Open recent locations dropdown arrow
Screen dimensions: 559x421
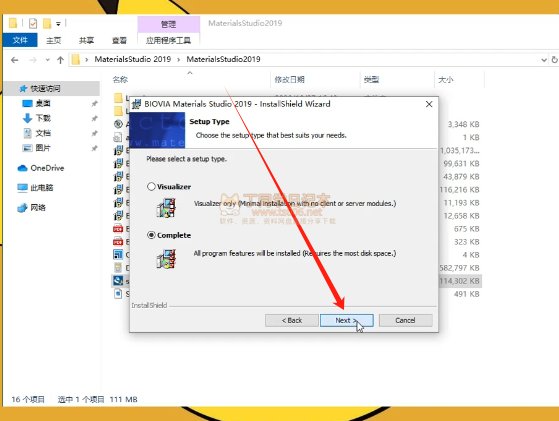click(47, 60)
